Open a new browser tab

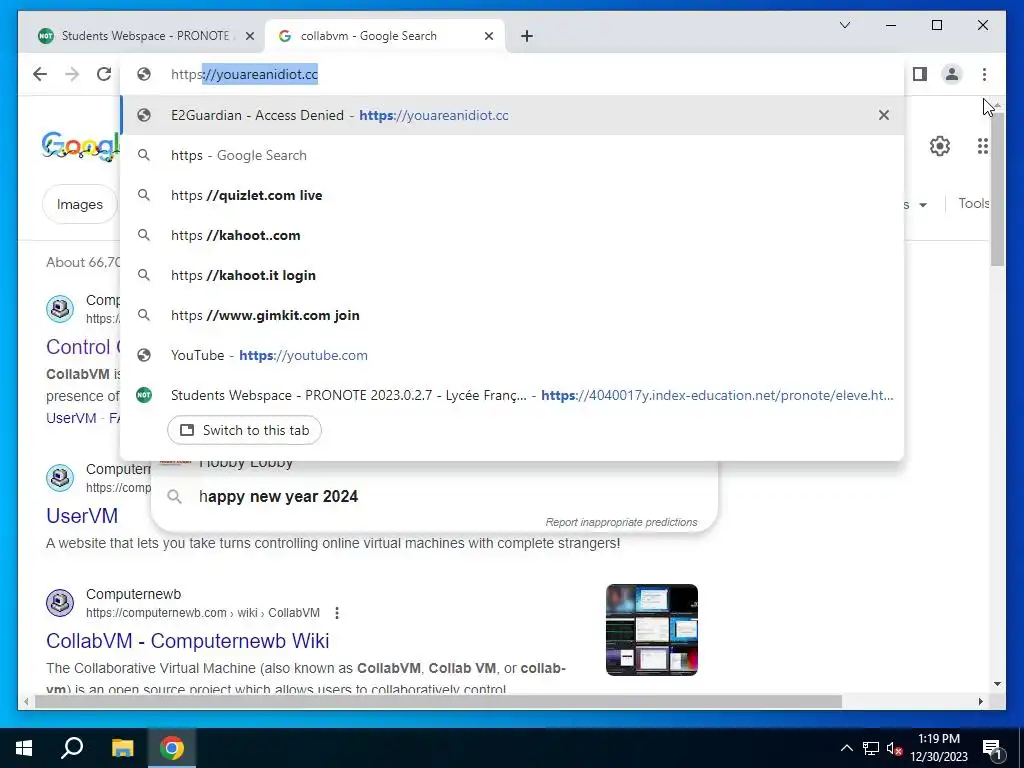click(527, 36)
